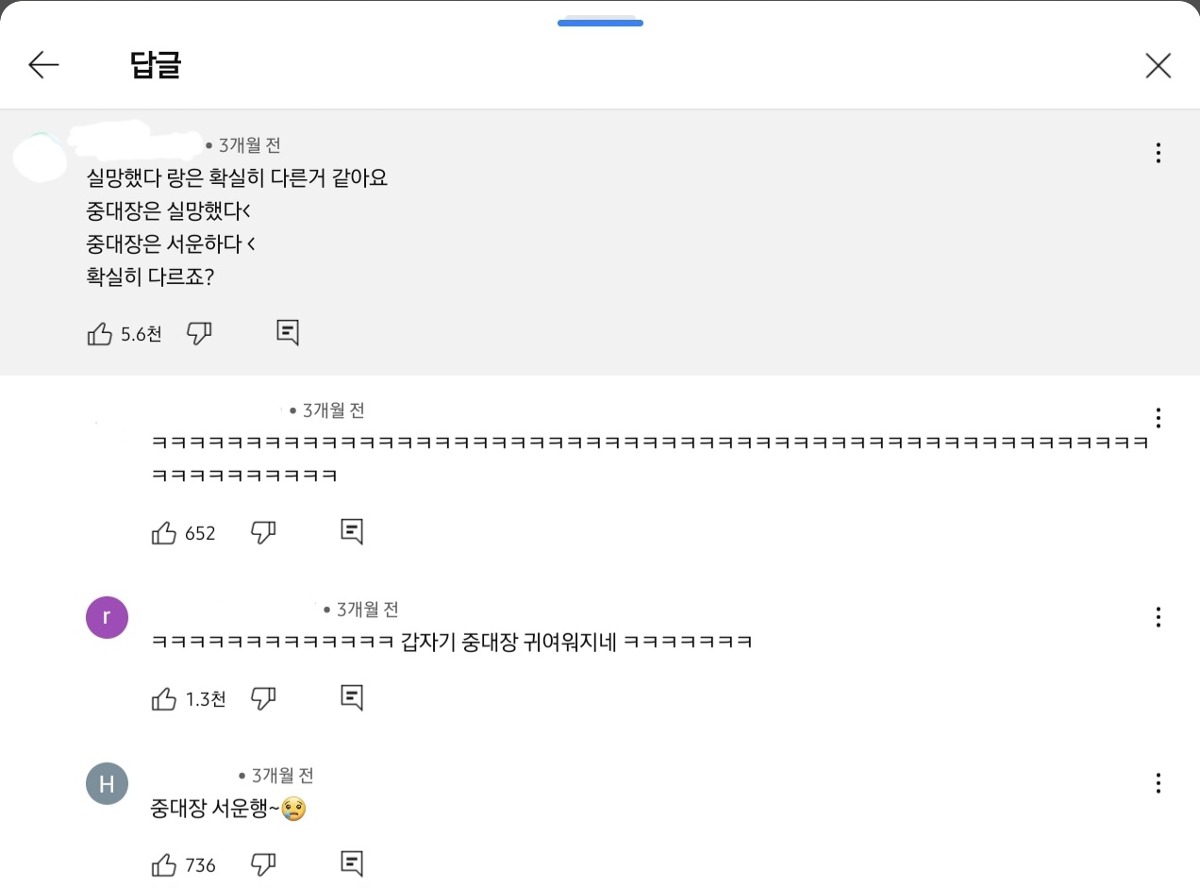Open three-dot menu for 귀여워지네 reply
Image resolution: width=1200 pixels, height=888 pixels.
pyautogui.click(x=1157, y=617)
